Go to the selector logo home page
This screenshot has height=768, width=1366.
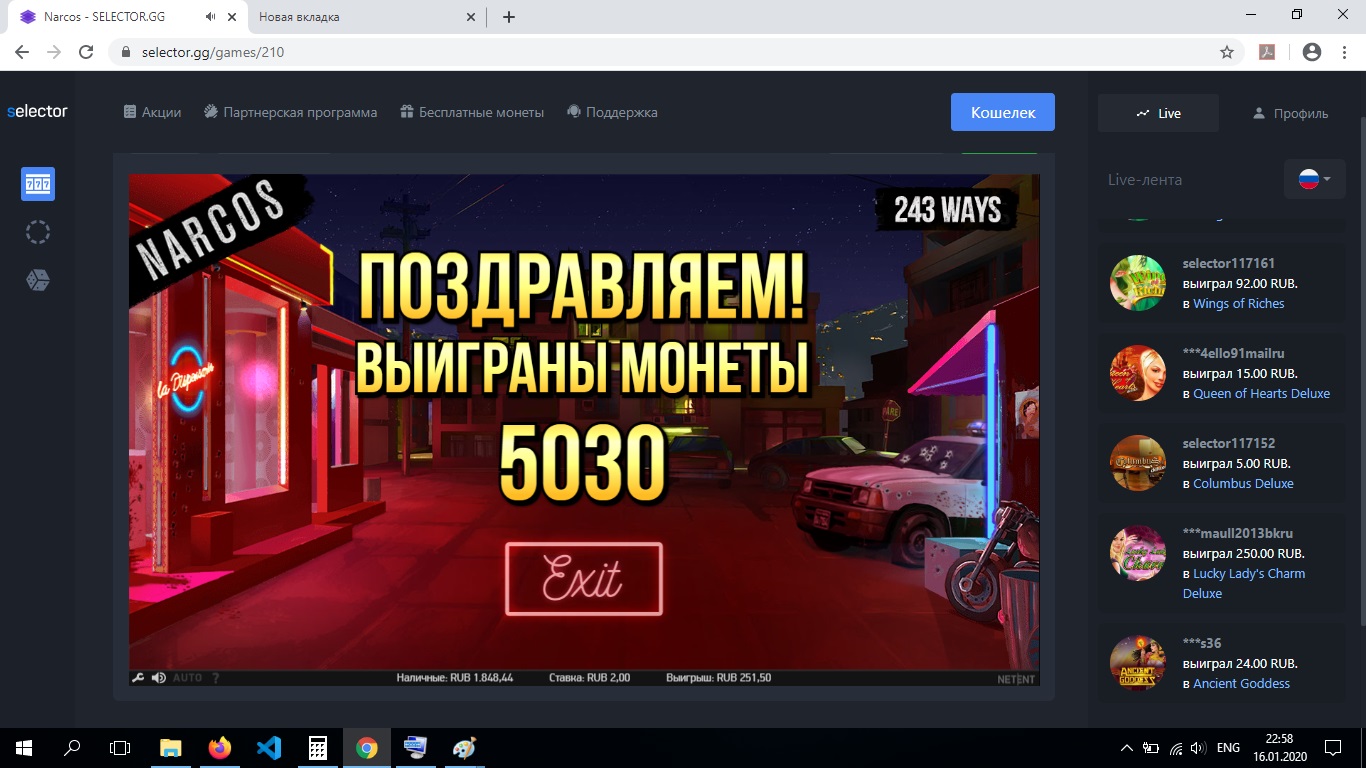[x=37, y=111]
